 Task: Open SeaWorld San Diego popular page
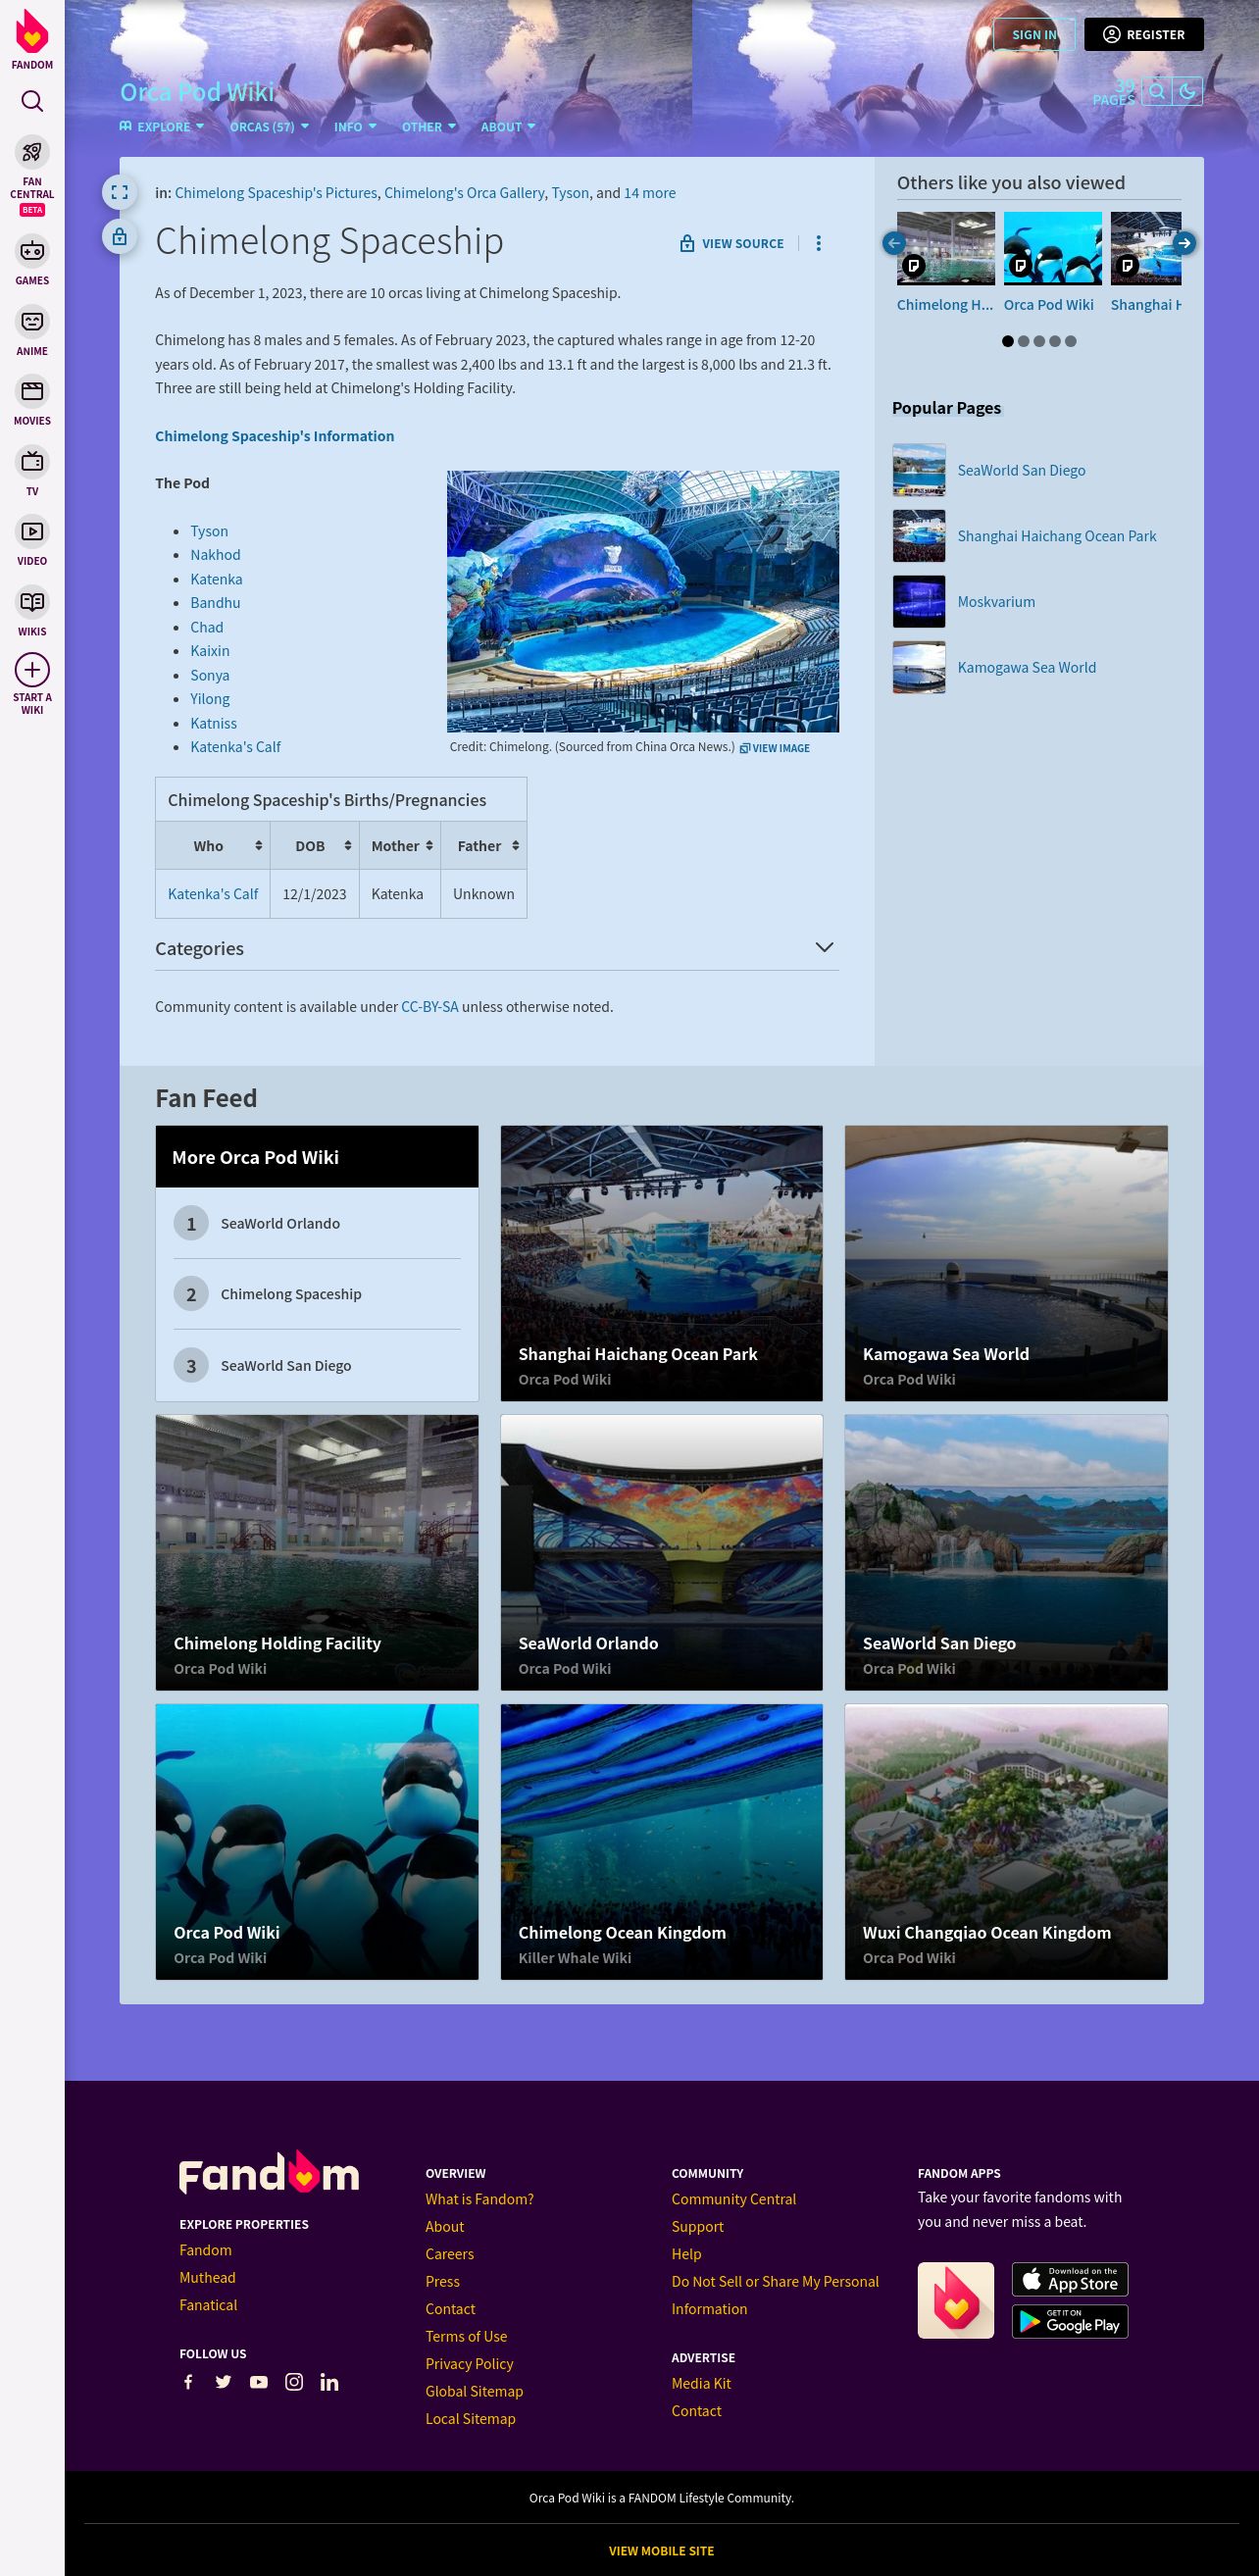pyautogui.click(x=1021, y=470)
